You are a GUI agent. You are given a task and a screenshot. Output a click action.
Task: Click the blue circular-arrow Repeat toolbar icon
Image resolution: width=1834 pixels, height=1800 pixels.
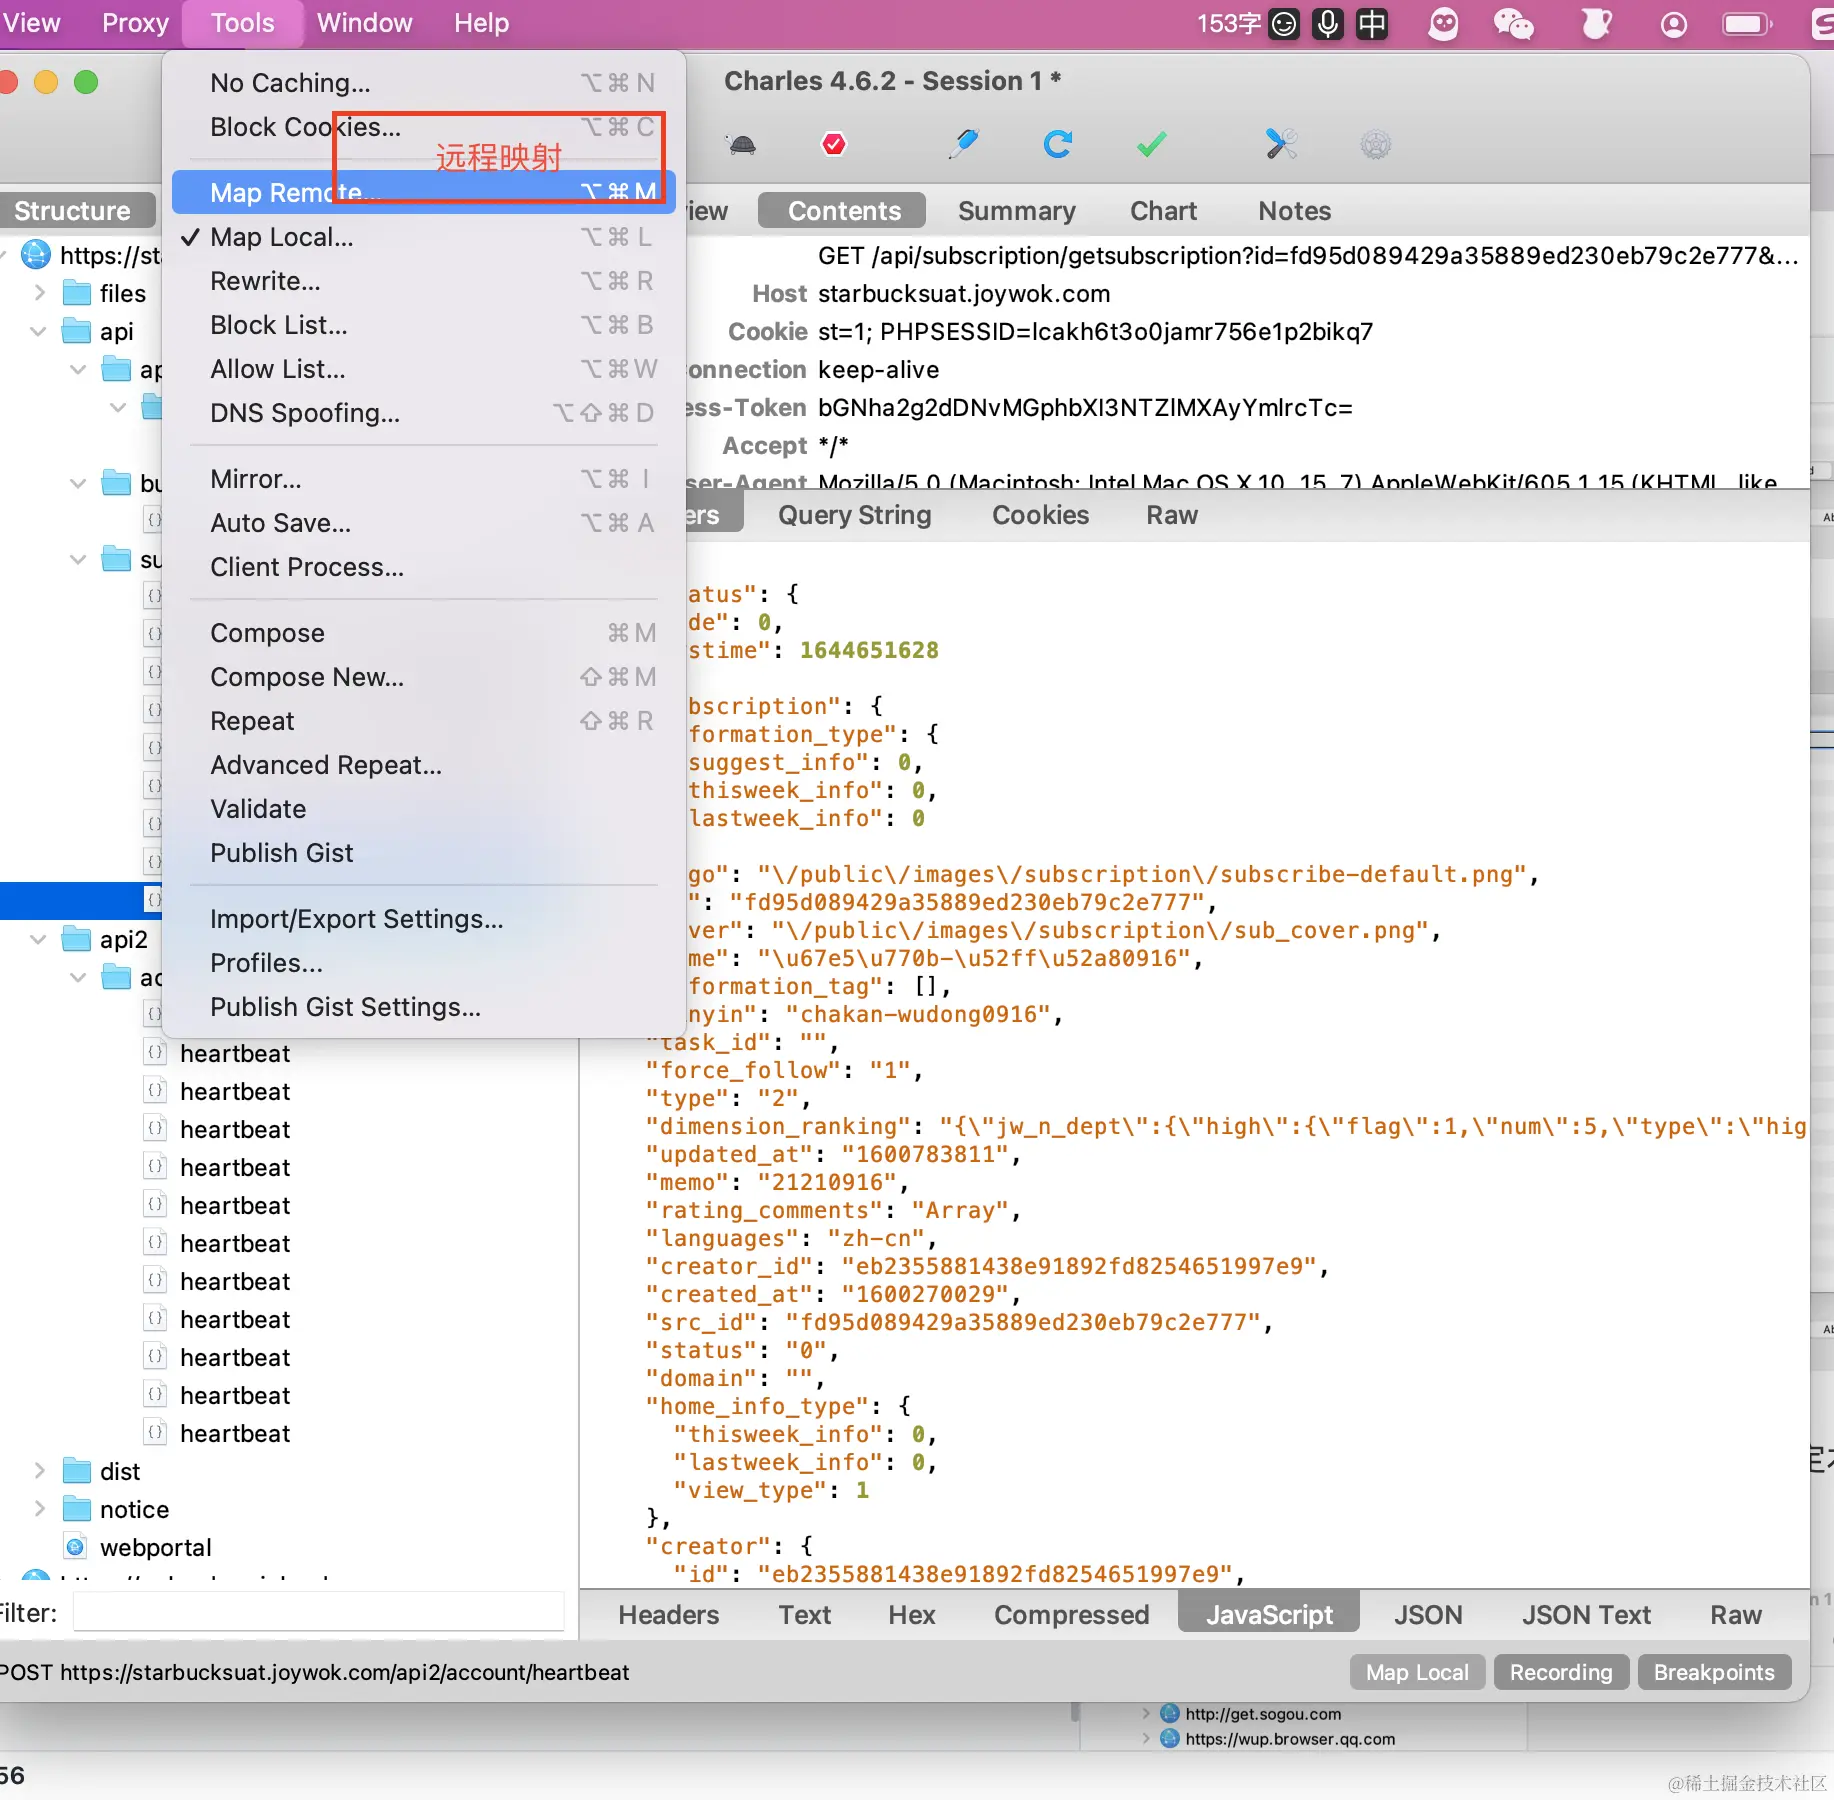(x=1057, y=144)
